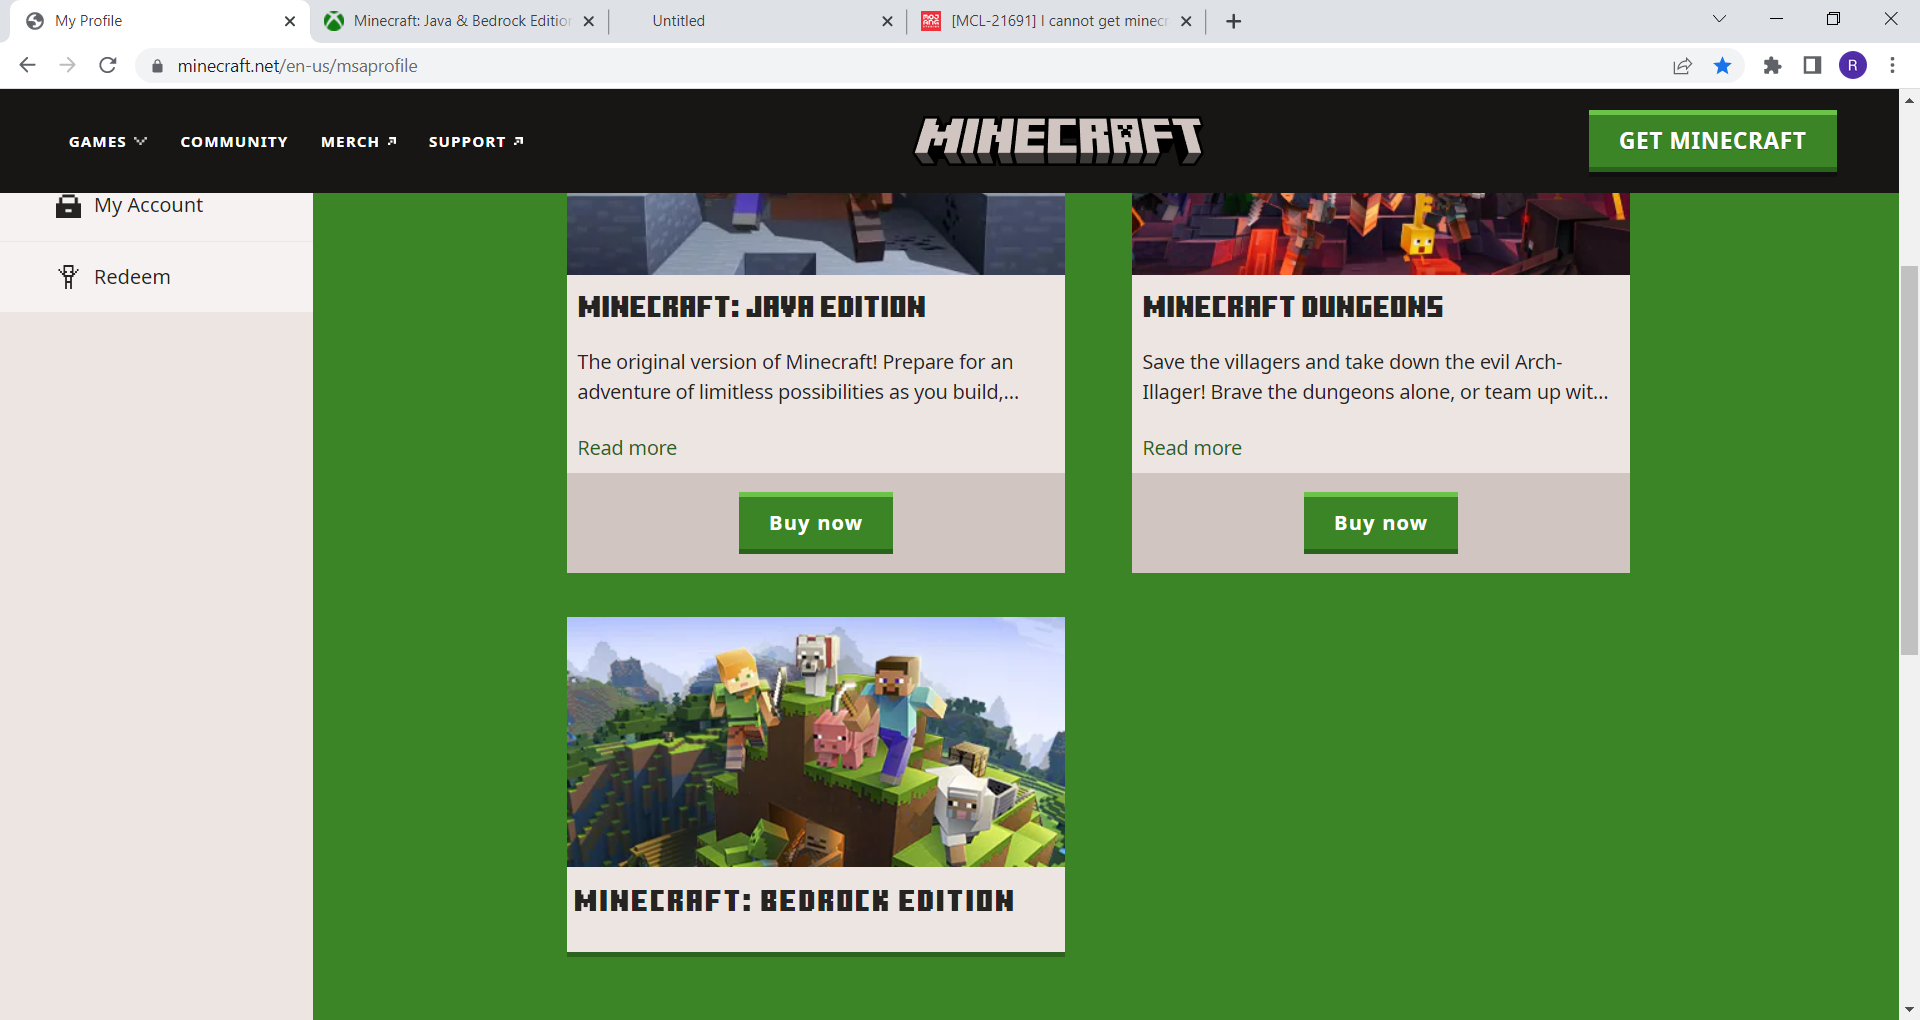Click the browser forward arrow

pyautogui.click(x=67, y=65)
